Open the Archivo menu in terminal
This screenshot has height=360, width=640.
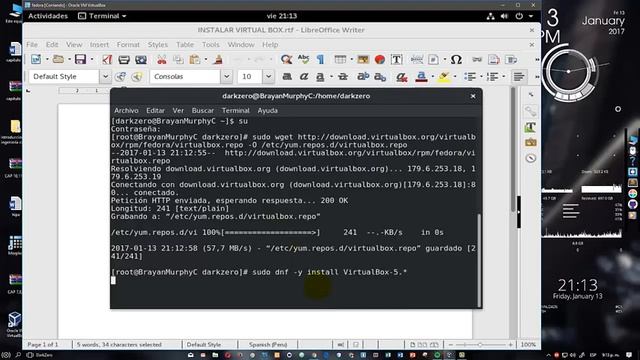[126, 110]
